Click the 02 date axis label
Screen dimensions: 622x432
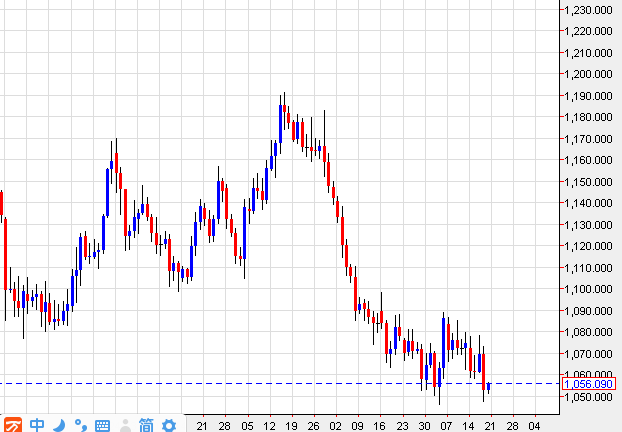[336, 426]
